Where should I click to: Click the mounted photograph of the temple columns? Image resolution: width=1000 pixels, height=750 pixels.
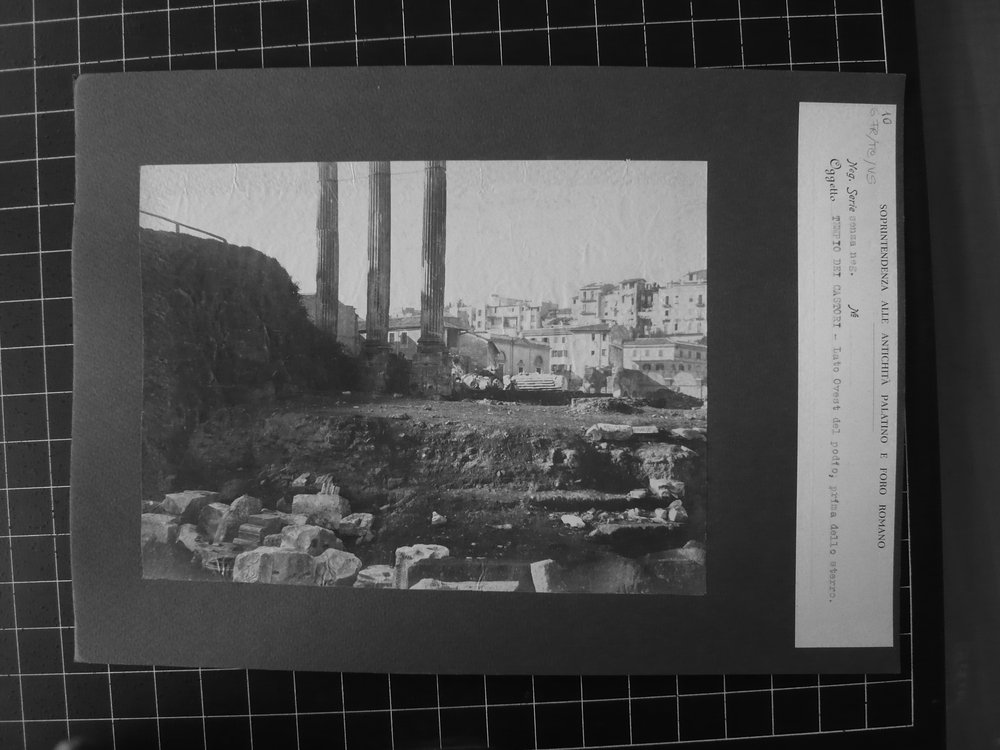tap(423, 378)
